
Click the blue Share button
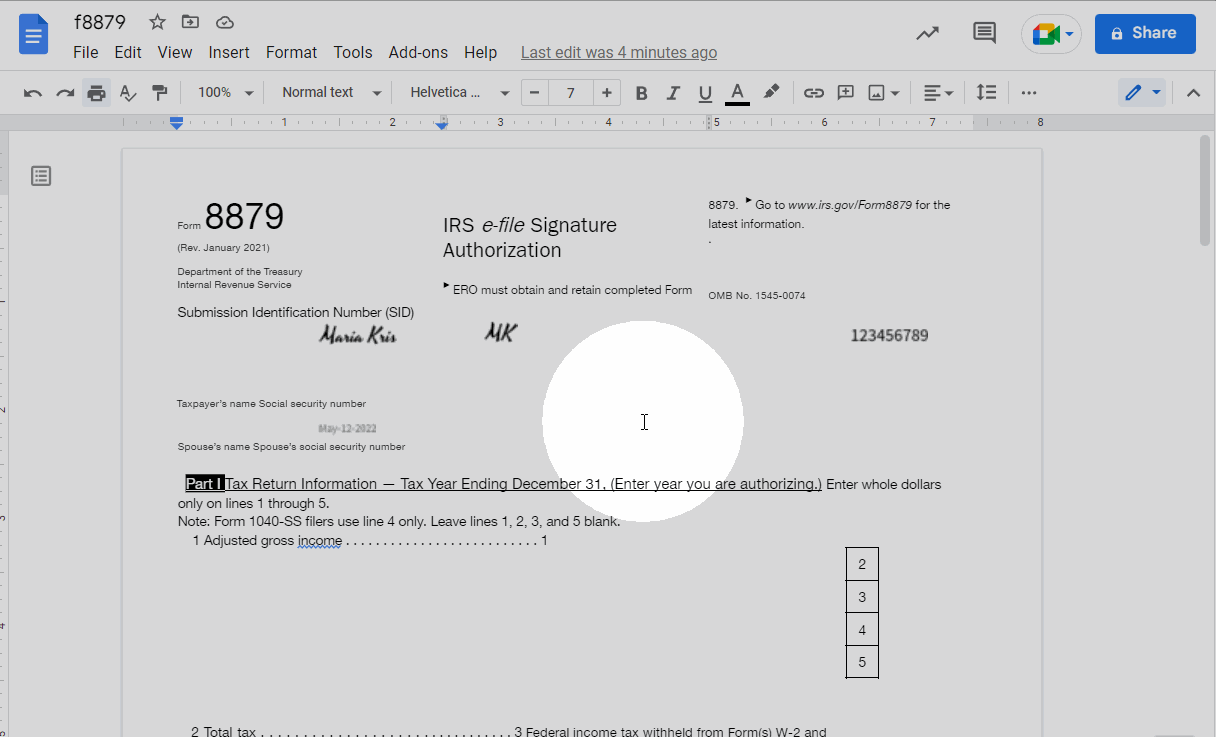point(1144,33)
